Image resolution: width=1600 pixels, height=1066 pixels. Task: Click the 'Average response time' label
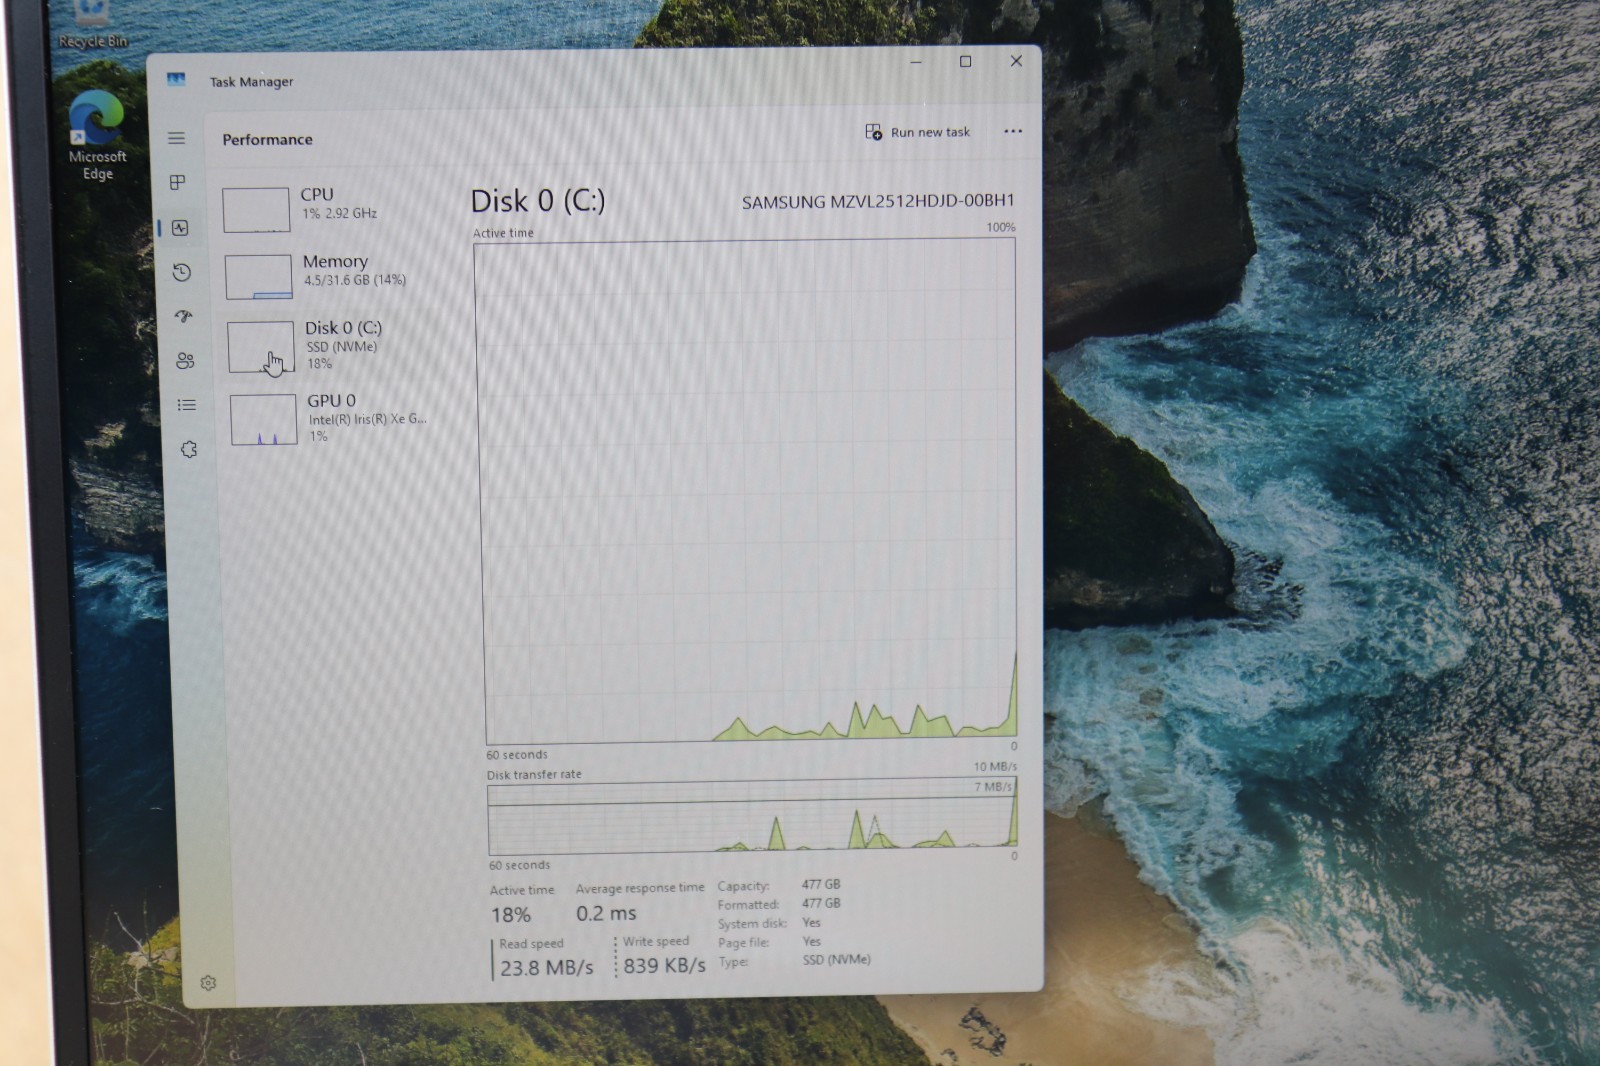(x=640, y=888)
